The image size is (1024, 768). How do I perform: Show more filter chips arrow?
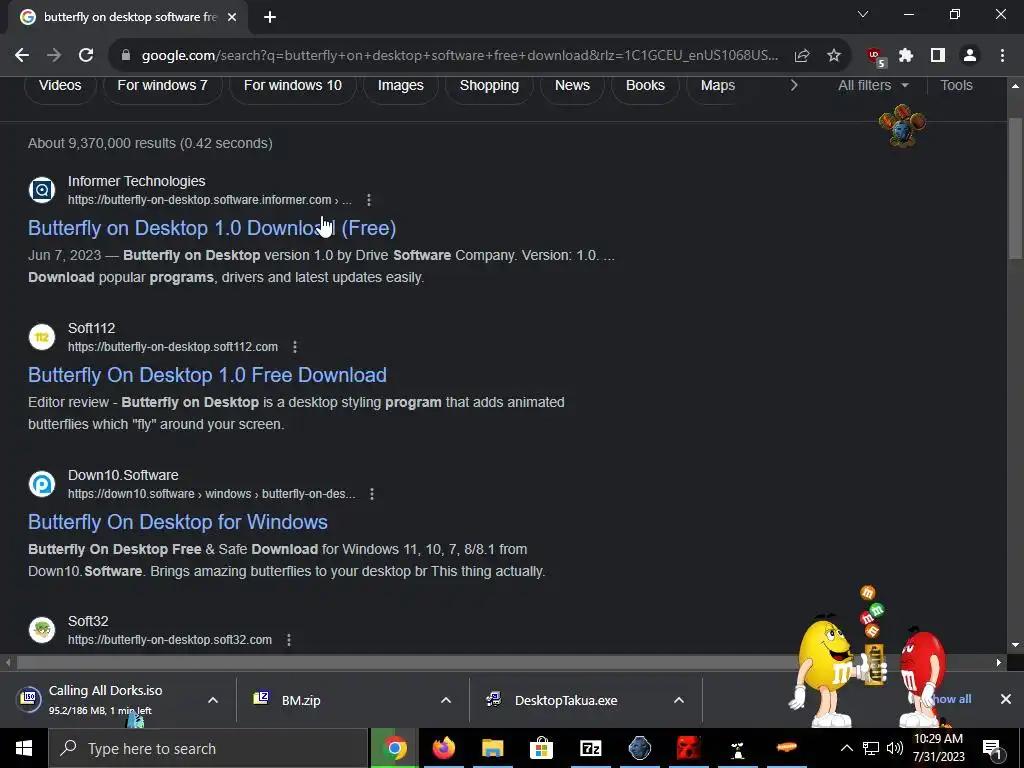click(x=794, y=86)
